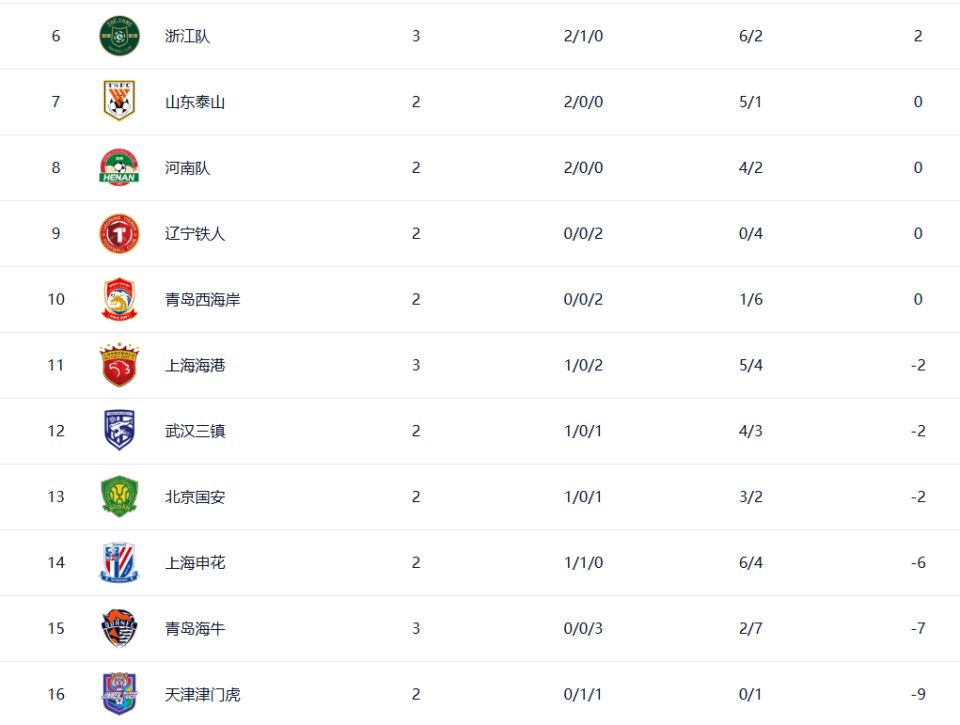Screen dimensions: 960x725
Task: Select the 辽宁铁人 team name
Action: pos(195,234)
